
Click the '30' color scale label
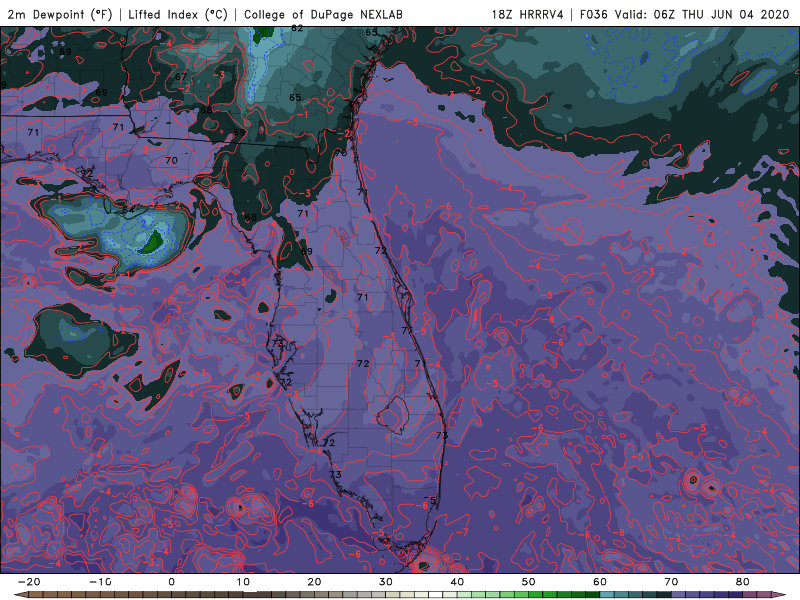coord(386,582)
